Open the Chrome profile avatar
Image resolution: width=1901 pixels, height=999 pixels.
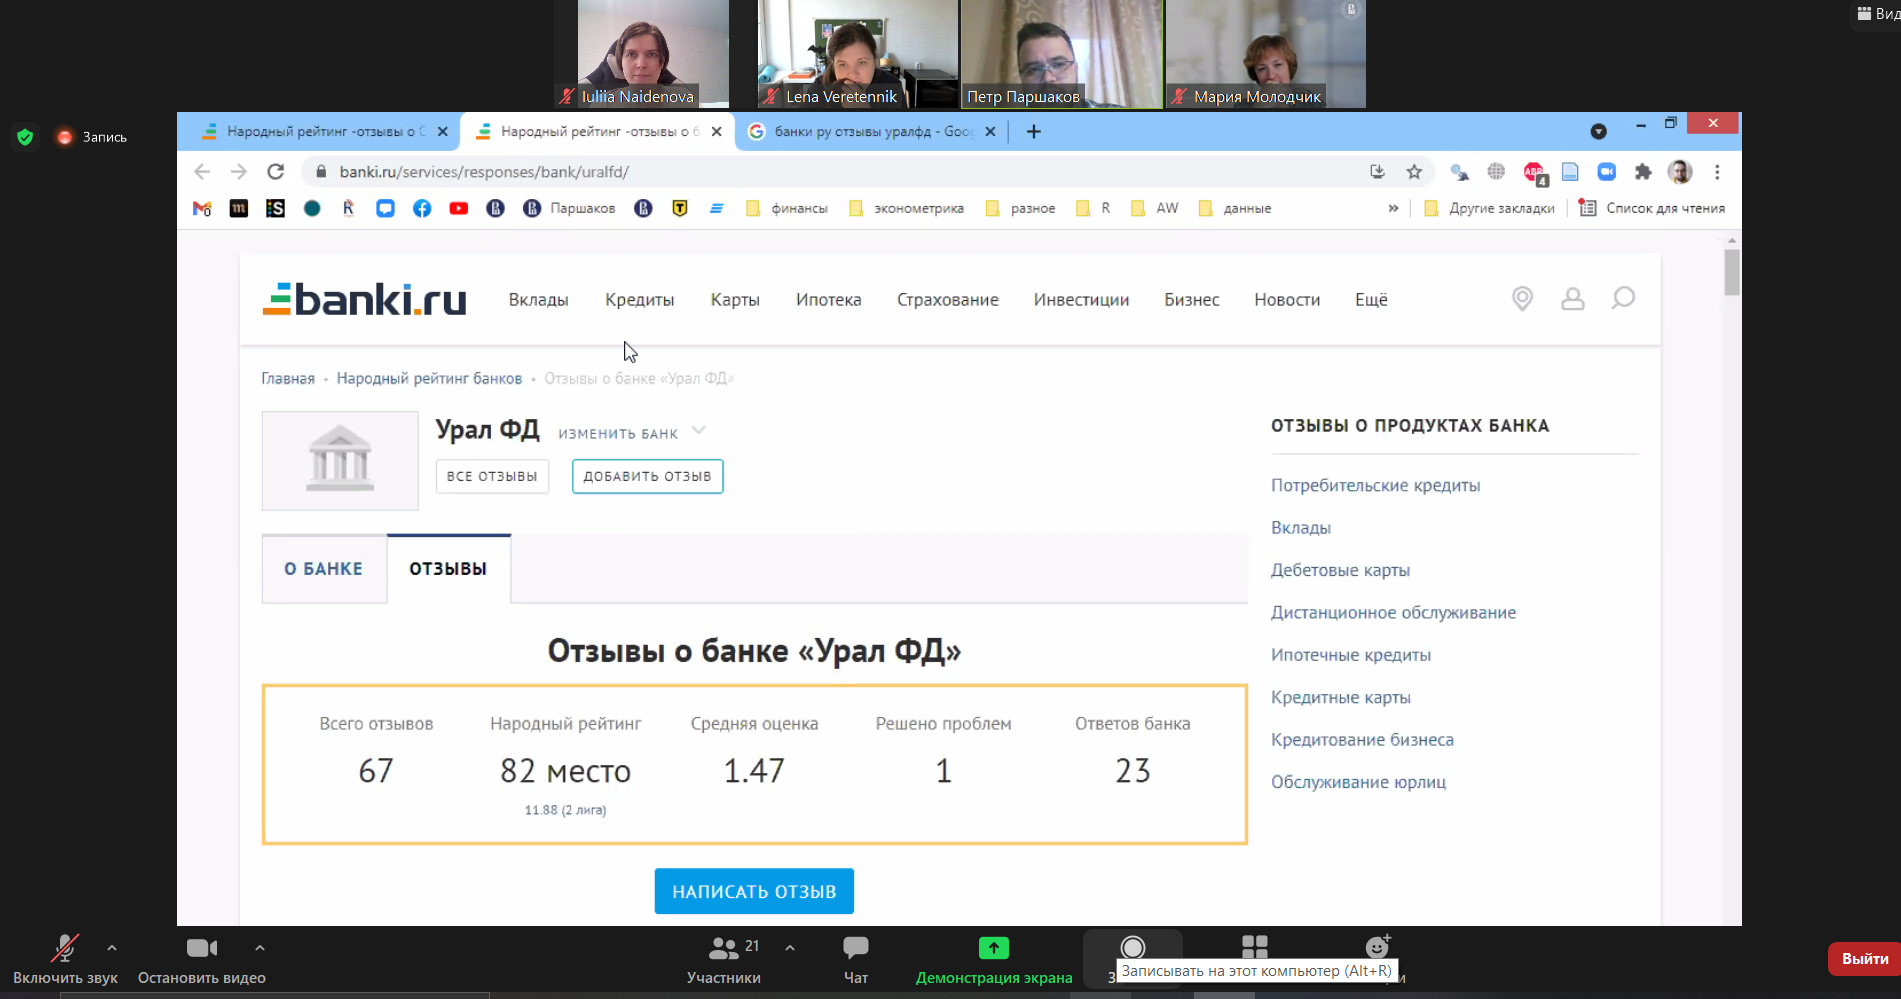coord(1680,172)
